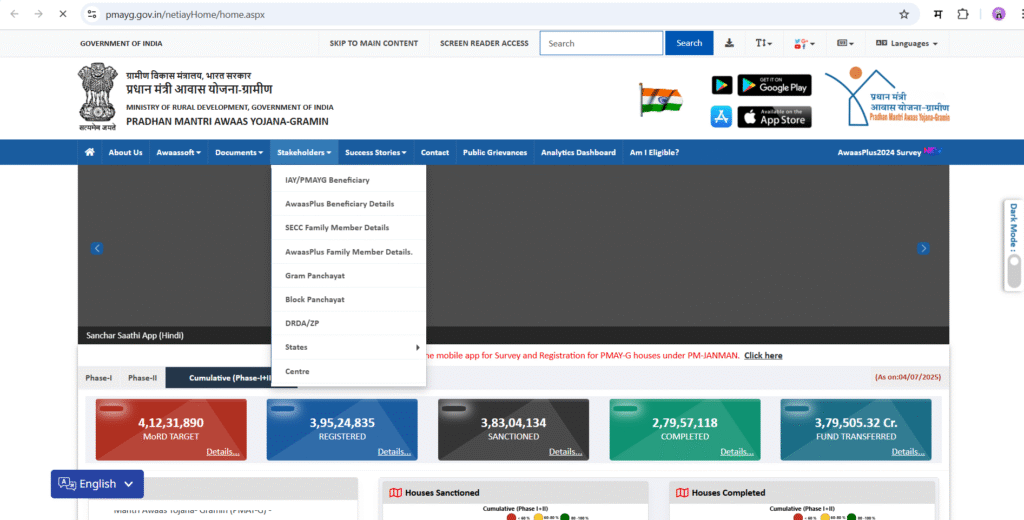Click the previous slide arrow on carousel

(97, 248)
